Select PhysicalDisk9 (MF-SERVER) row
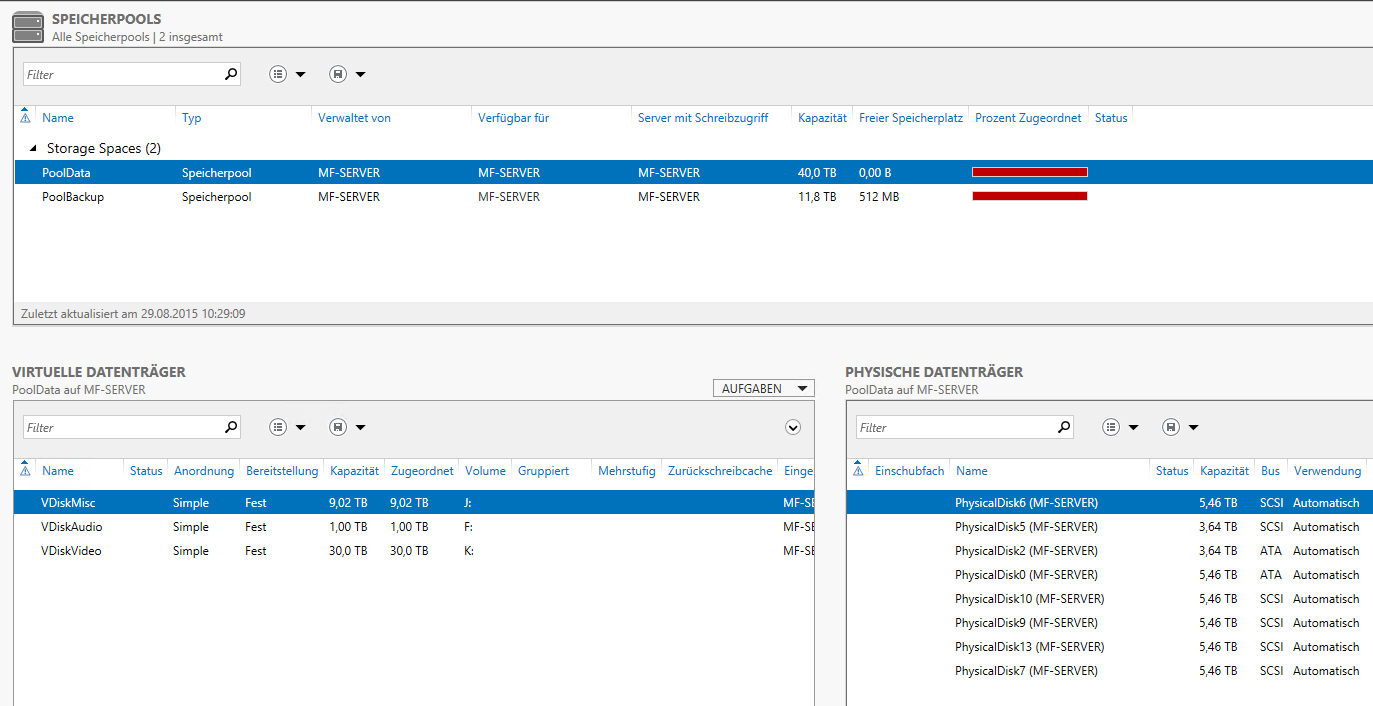The width and height of the screenshot is (1373, 706). click(x=1110, y=622)
